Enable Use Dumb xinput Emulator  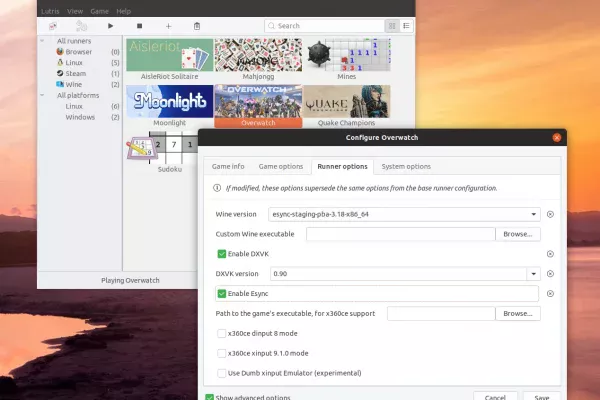222,373
